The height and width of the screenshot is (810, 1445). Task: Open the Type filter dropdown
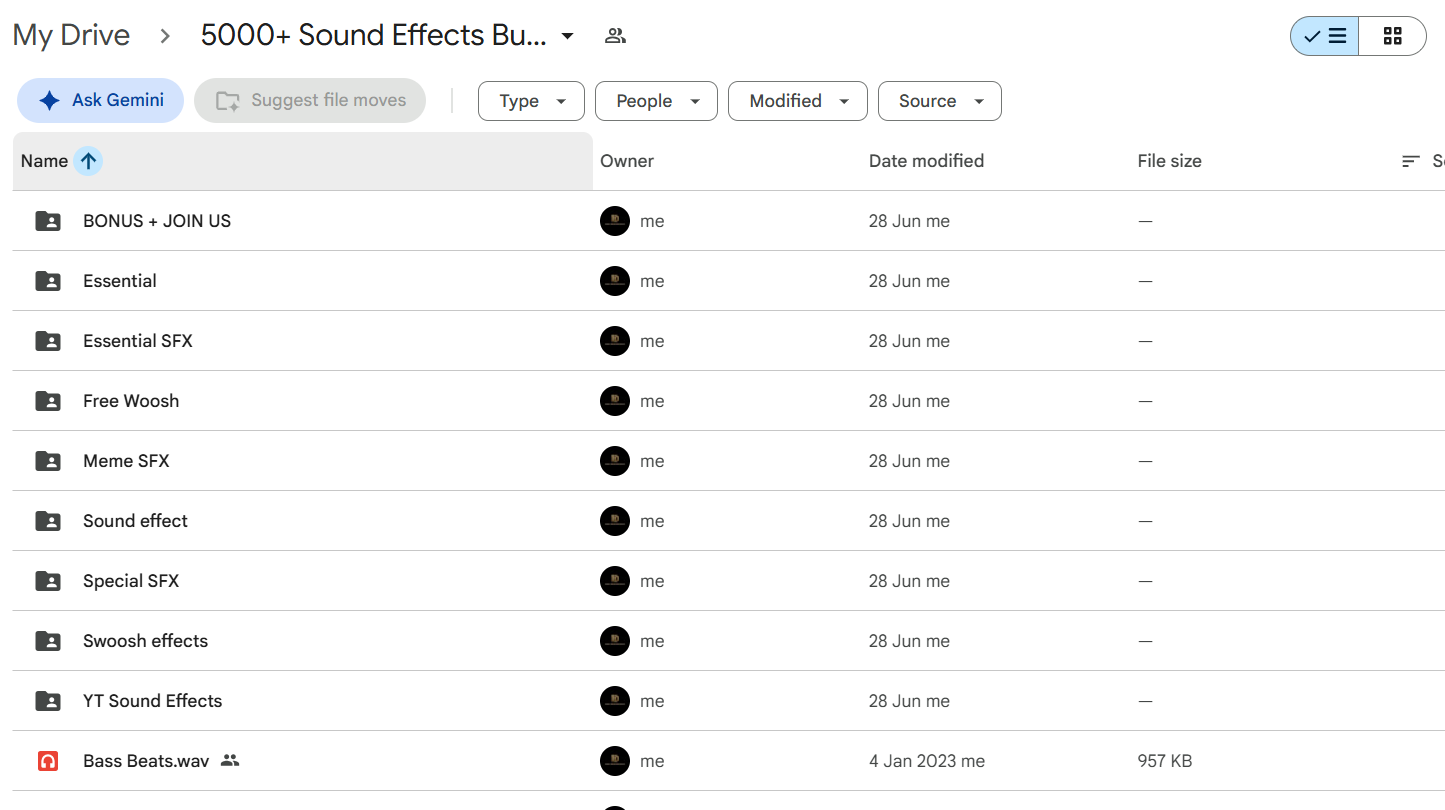point(532,101)
